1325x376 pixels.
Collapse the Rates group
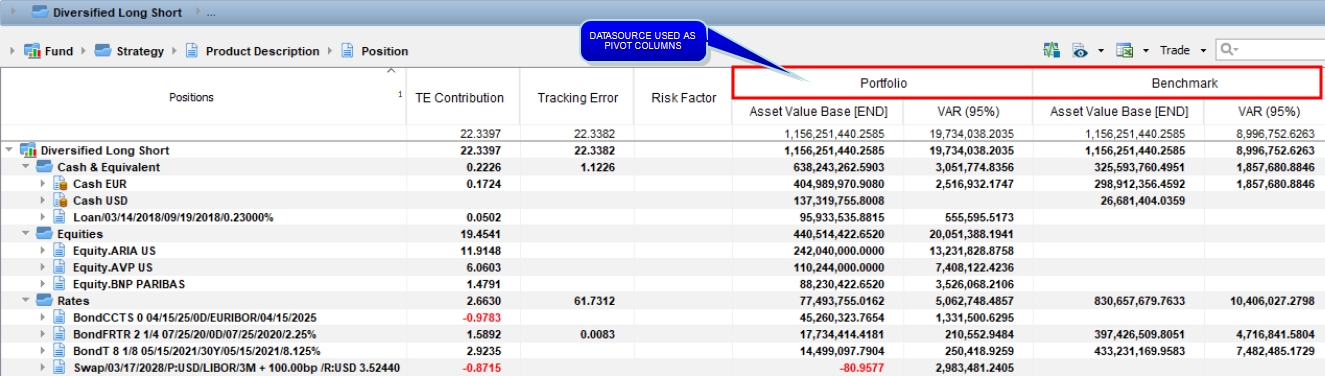[x=27, y=300]
